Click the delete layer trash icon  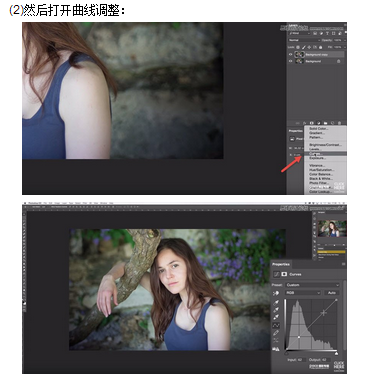(x=339, y=123)
